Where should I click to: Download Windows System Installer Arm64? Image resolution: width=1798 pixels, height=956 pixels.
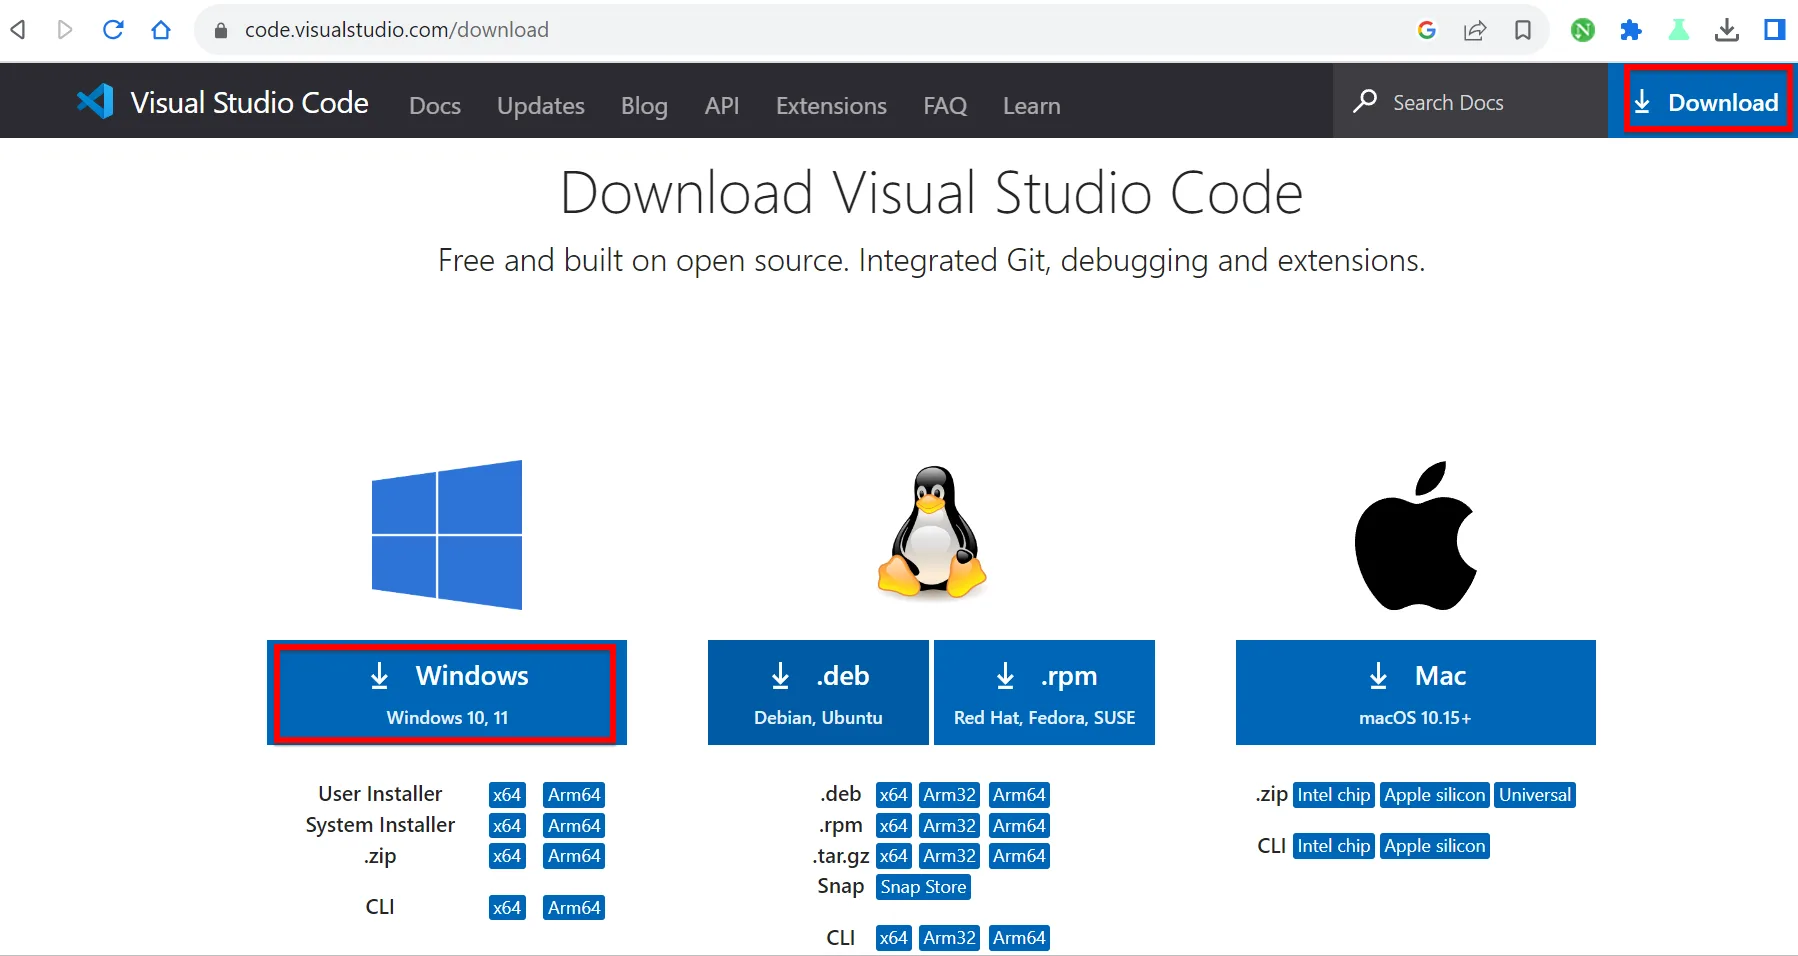click(574, 826)
